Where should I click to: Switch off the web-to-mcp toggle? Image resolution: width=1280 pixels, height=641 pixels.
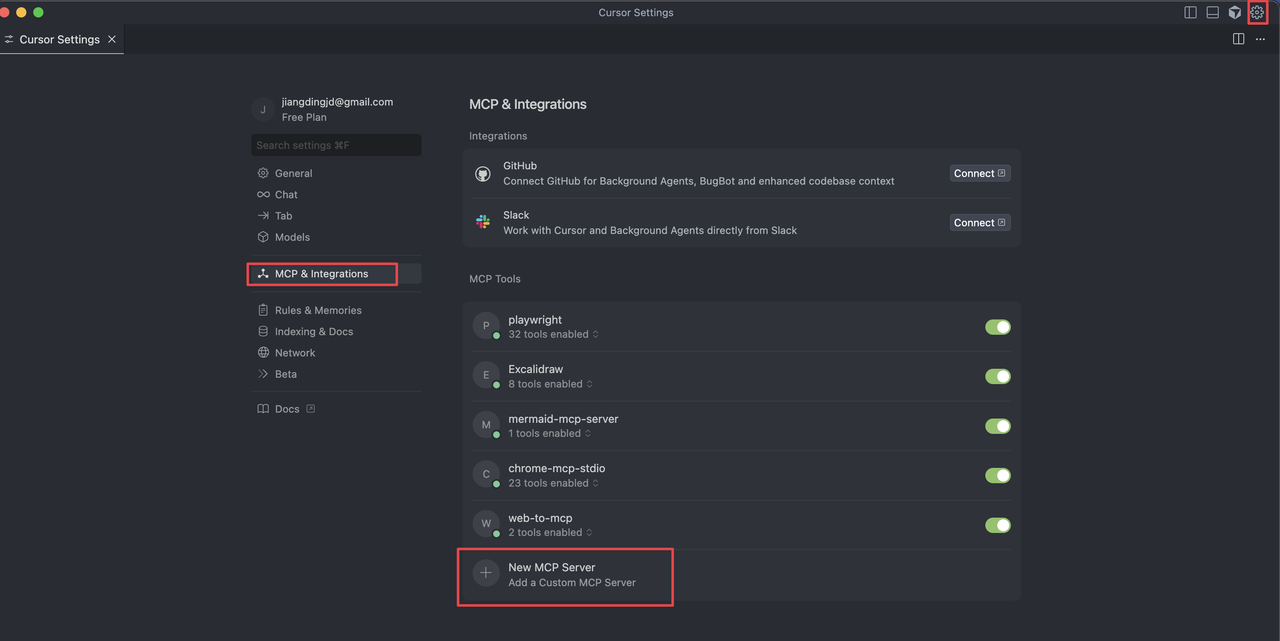click(x=997, y=525)
